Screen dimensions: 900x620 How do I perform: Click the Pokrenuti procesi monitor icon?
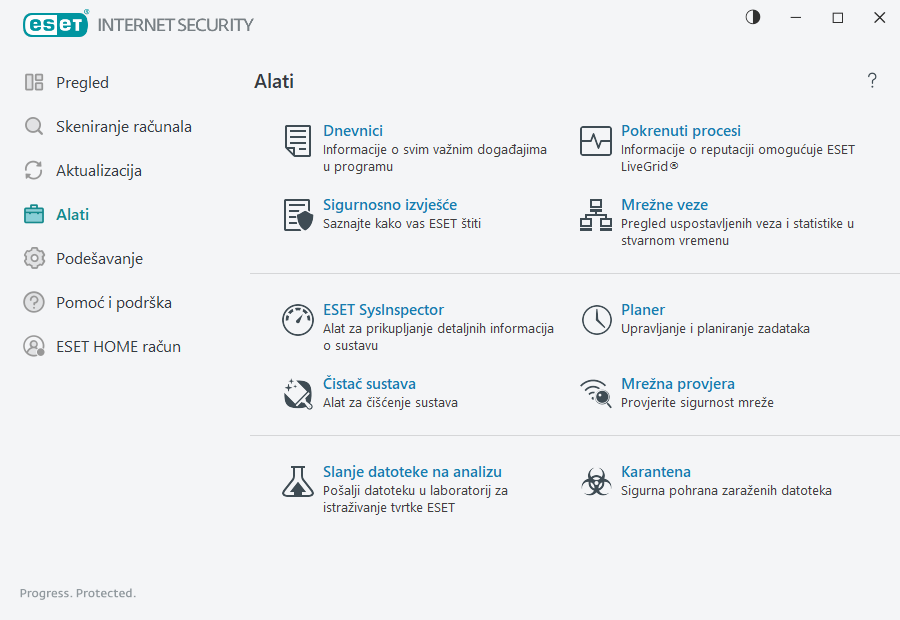point(596,141)
